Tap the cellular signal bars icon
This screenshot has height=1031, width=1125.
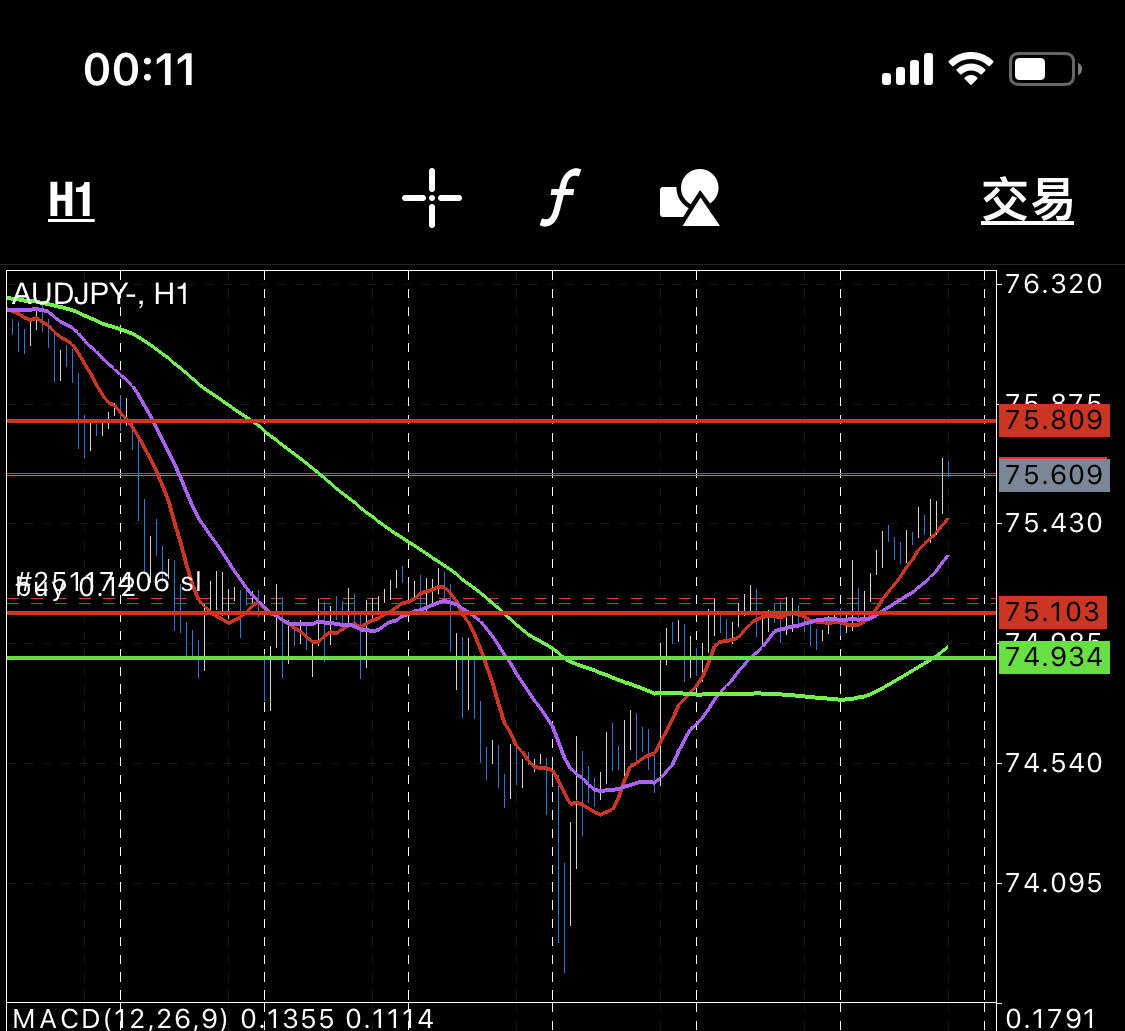(907, 69)
